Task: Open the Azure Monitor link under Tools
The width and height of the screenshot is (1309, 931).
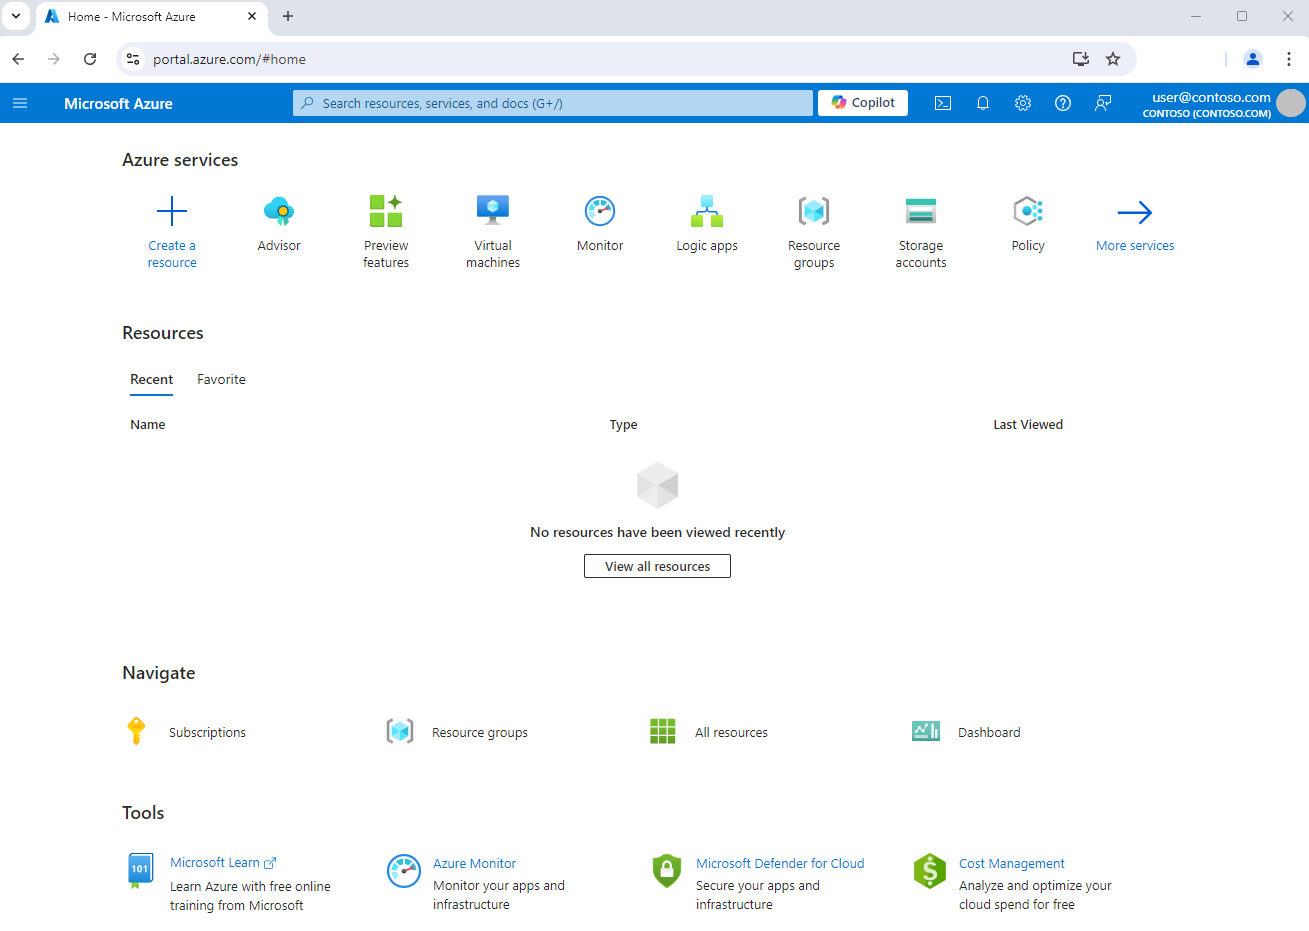Action: [475, 863]
